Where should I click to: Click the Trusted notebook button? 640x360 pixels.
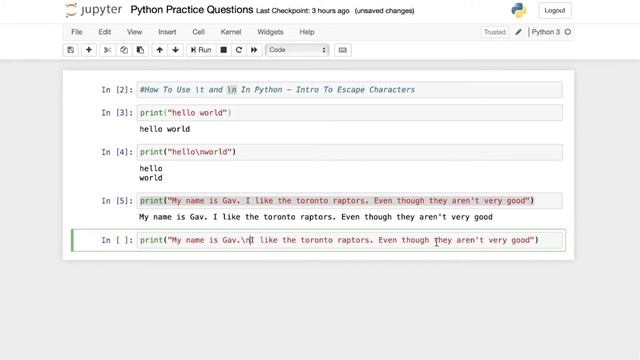[x=495, y=32]
